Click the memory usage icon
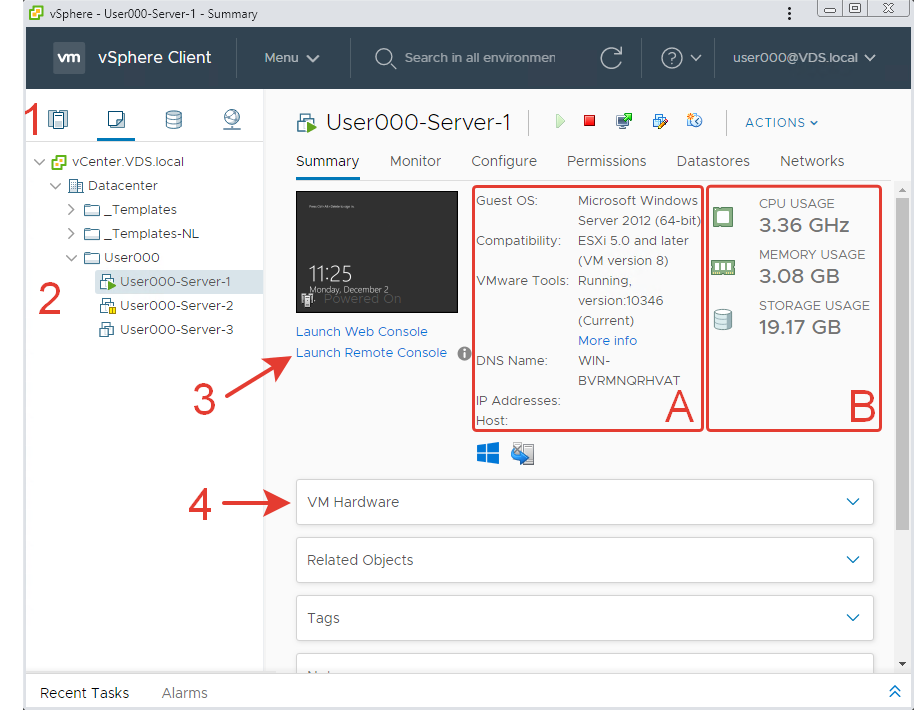 click(723, 268)
